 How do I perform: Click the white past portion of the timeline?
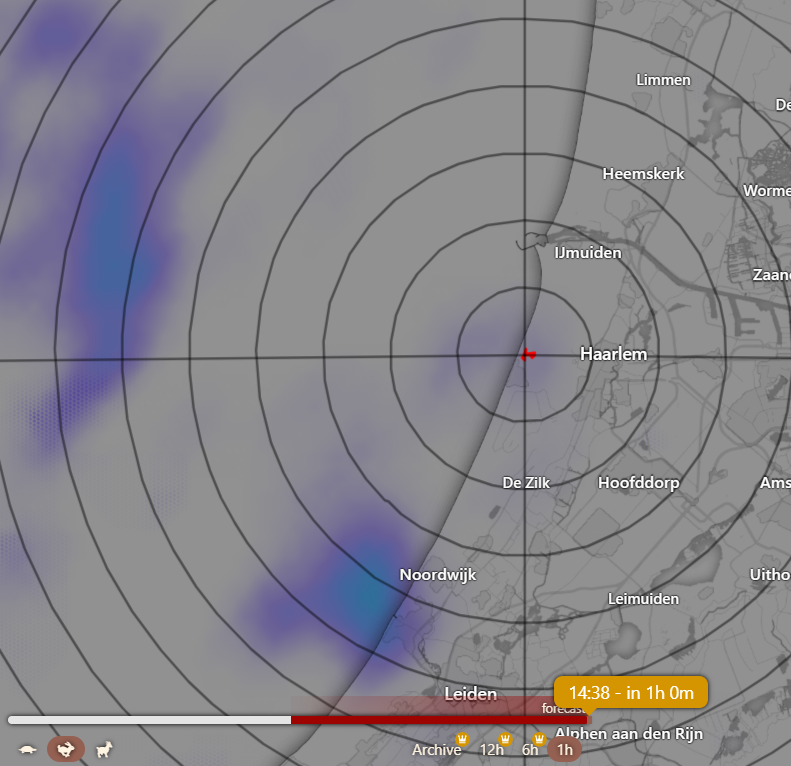tap(149, 720)
